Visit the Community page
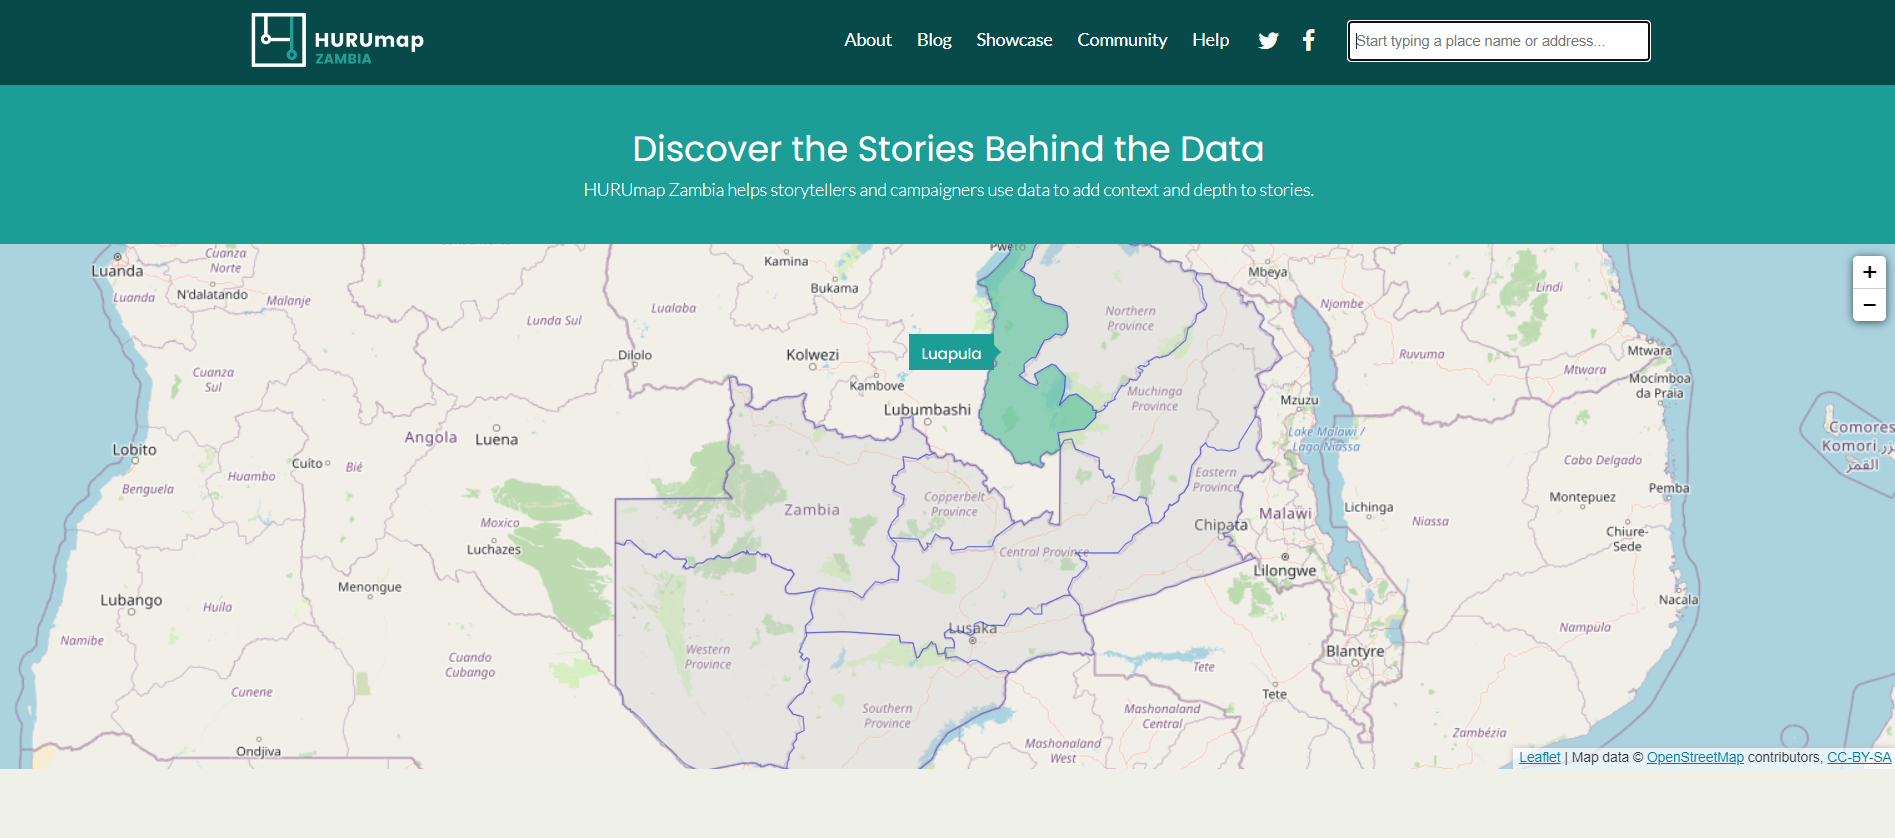The width and height of the screenshot is (1895, 838). coord(1122,40)
